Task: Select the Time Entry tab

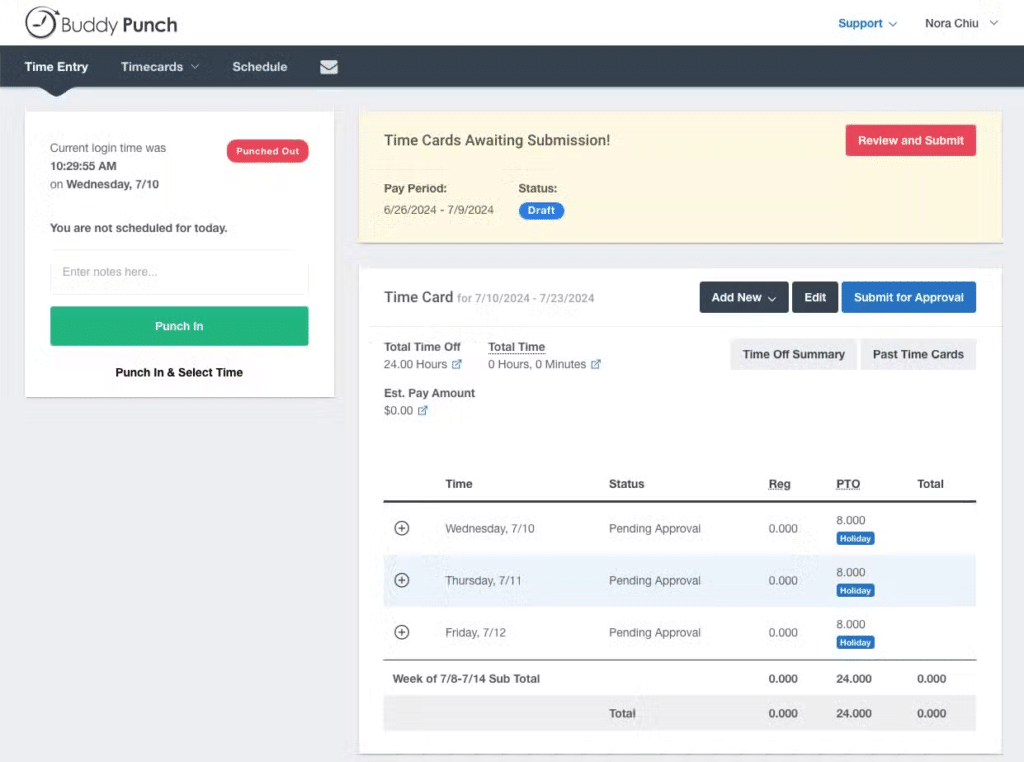Action: (56, 67)
